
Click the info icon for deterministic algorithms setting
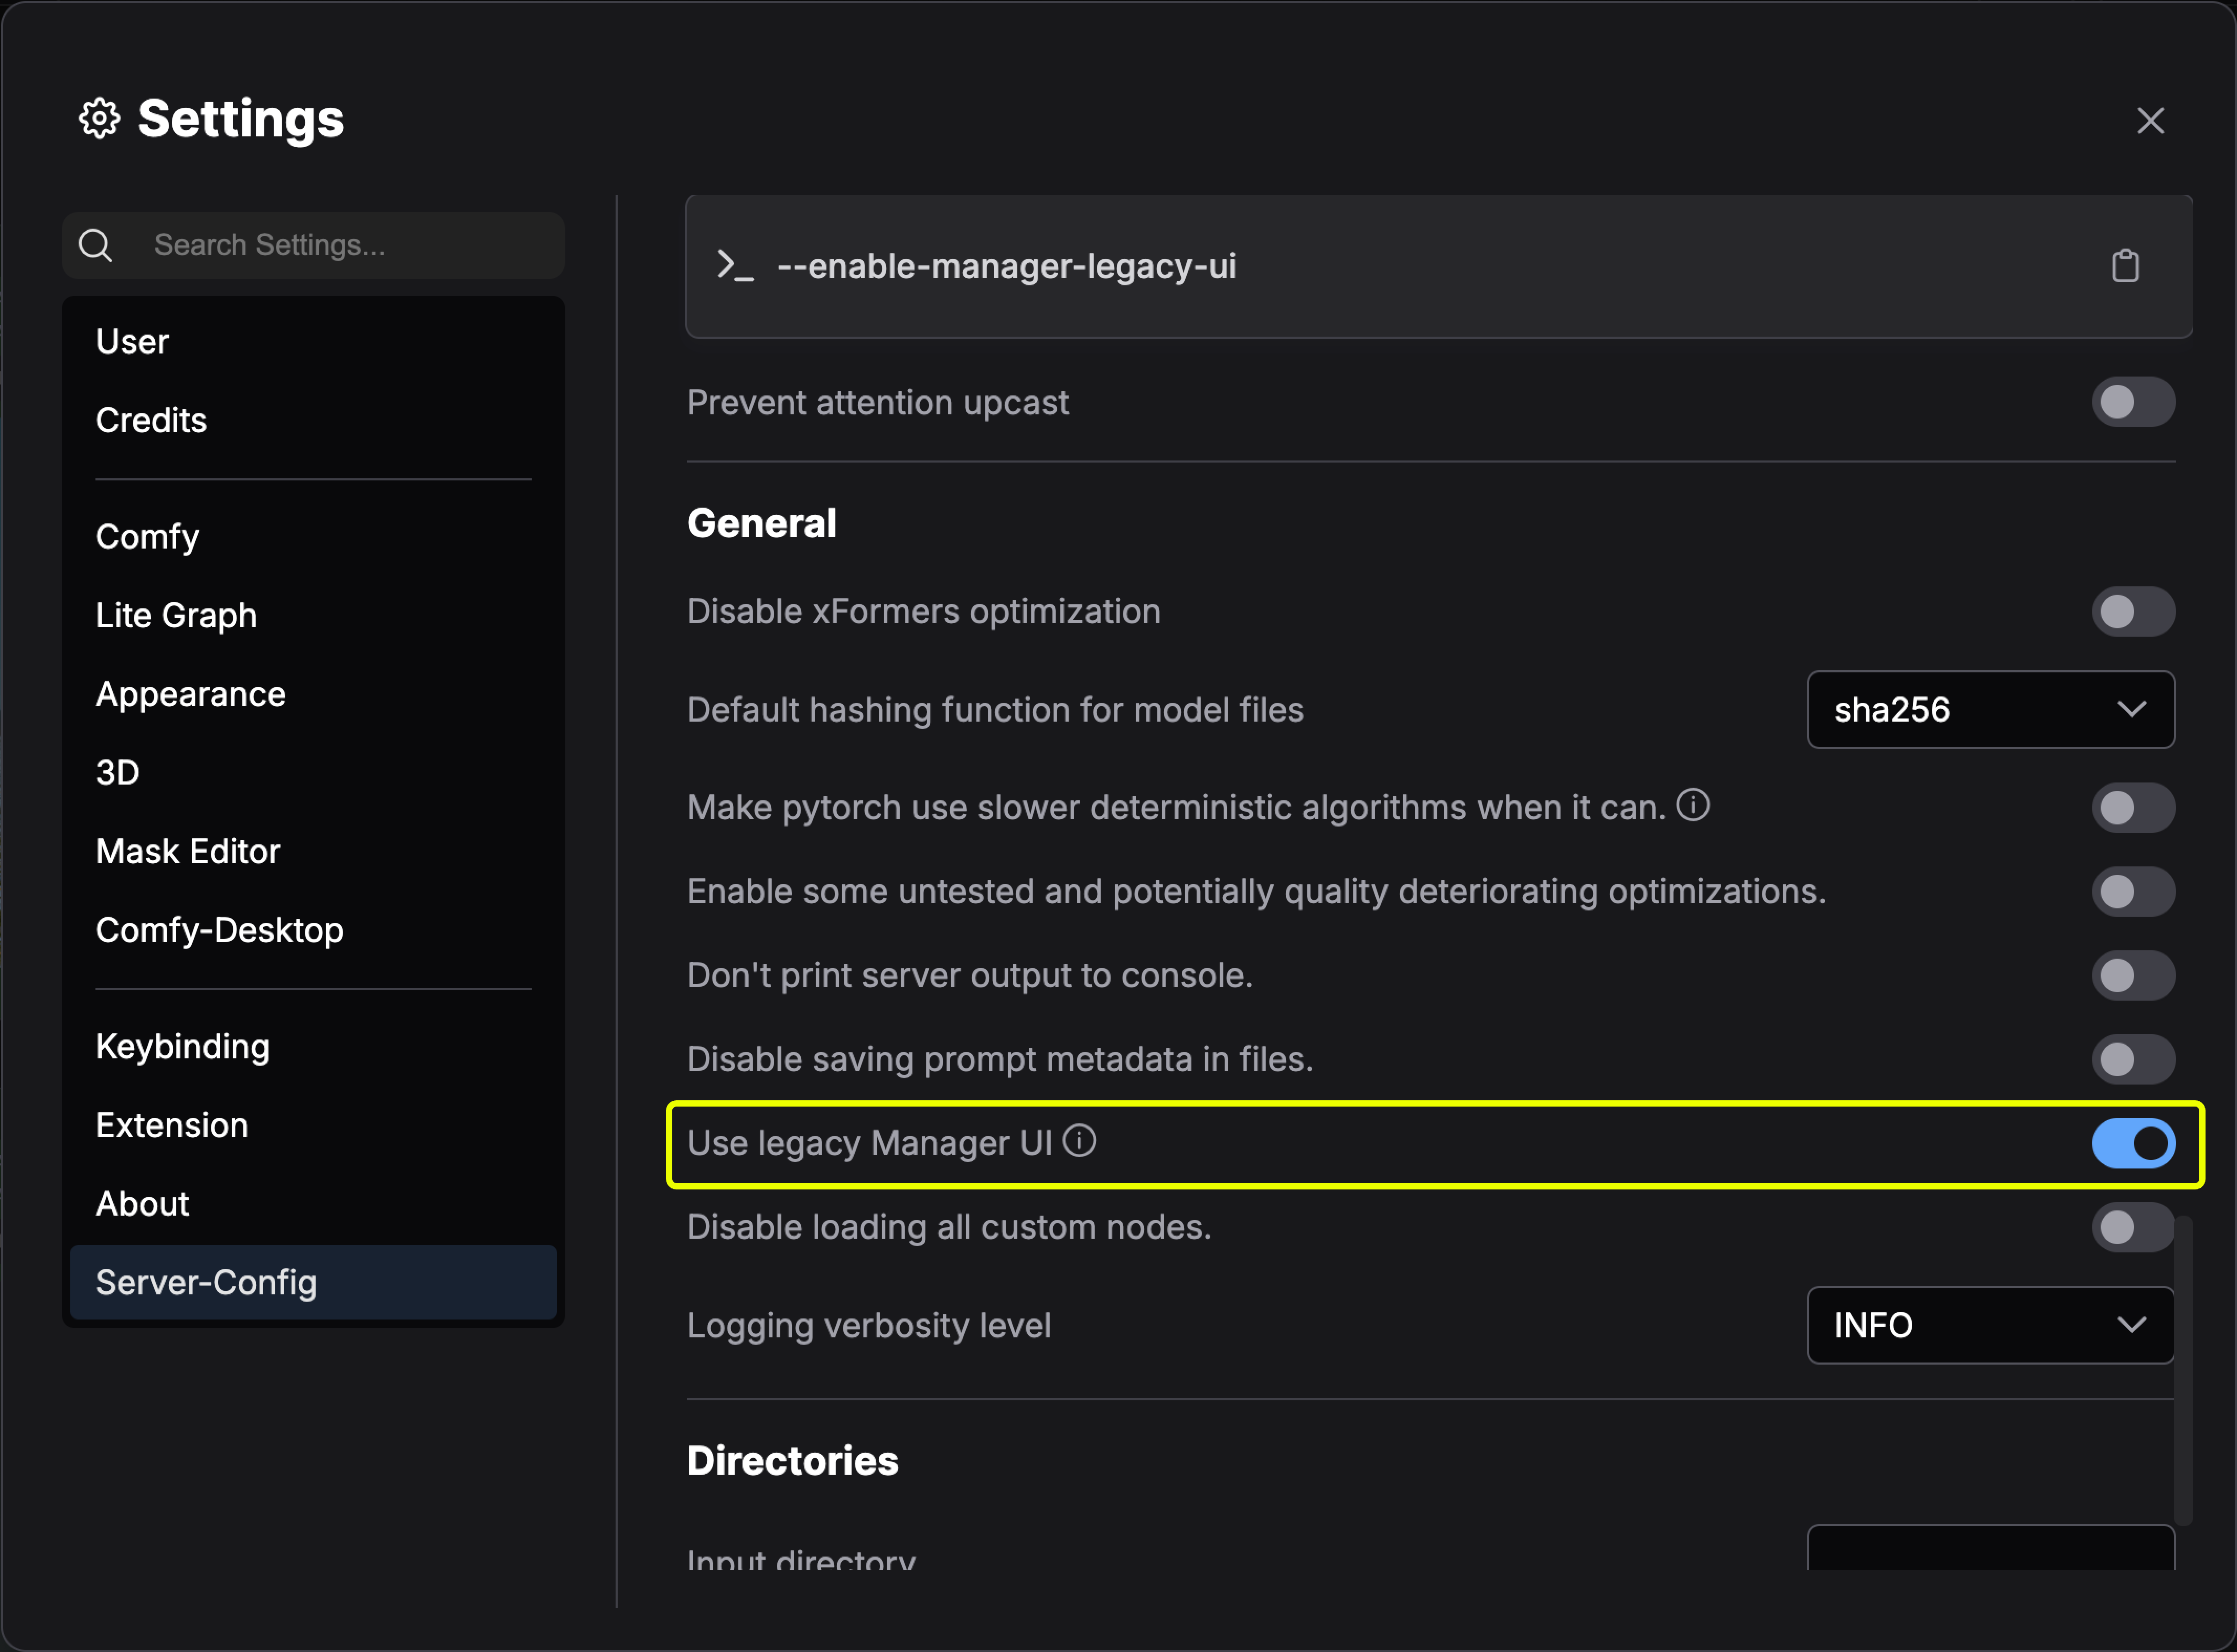coord(1693,806)
